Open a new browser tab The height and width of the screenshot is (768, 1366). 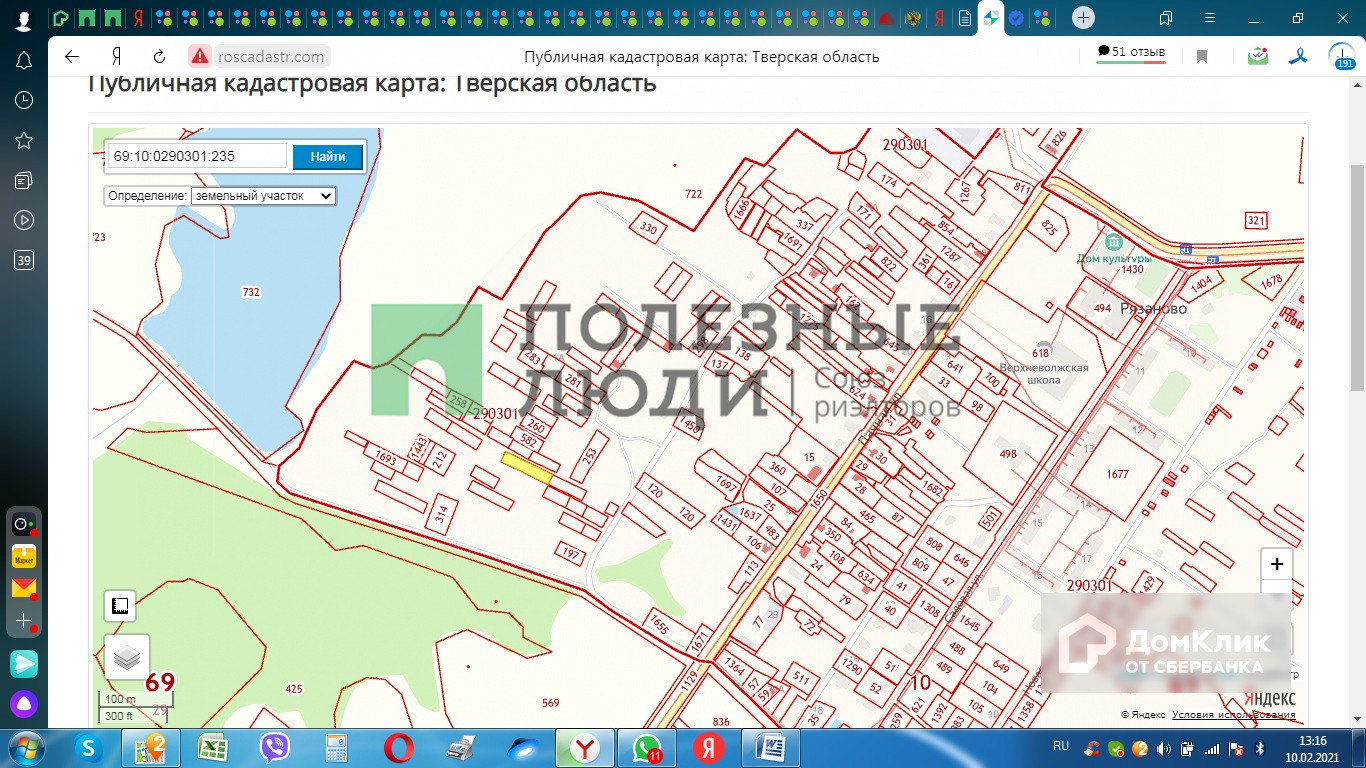1083,18
